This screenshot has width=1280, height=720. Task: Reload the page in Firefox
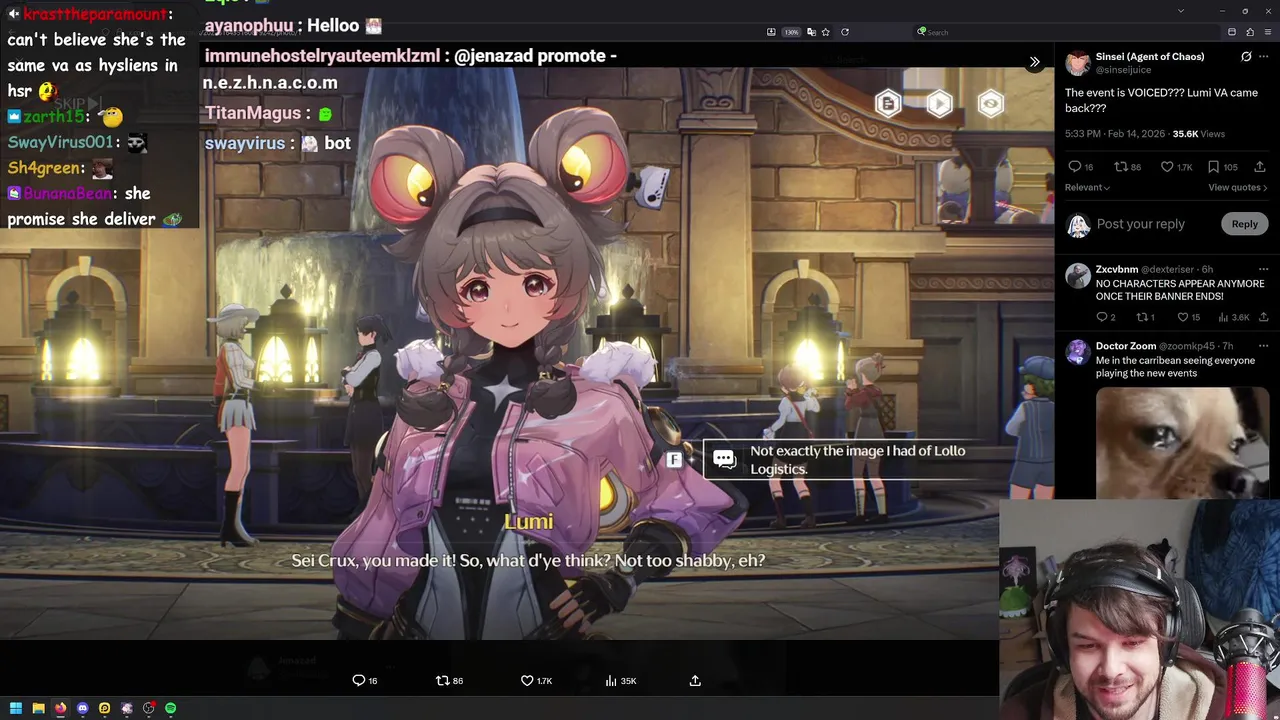pyautogui.click(x=845, y=32)
